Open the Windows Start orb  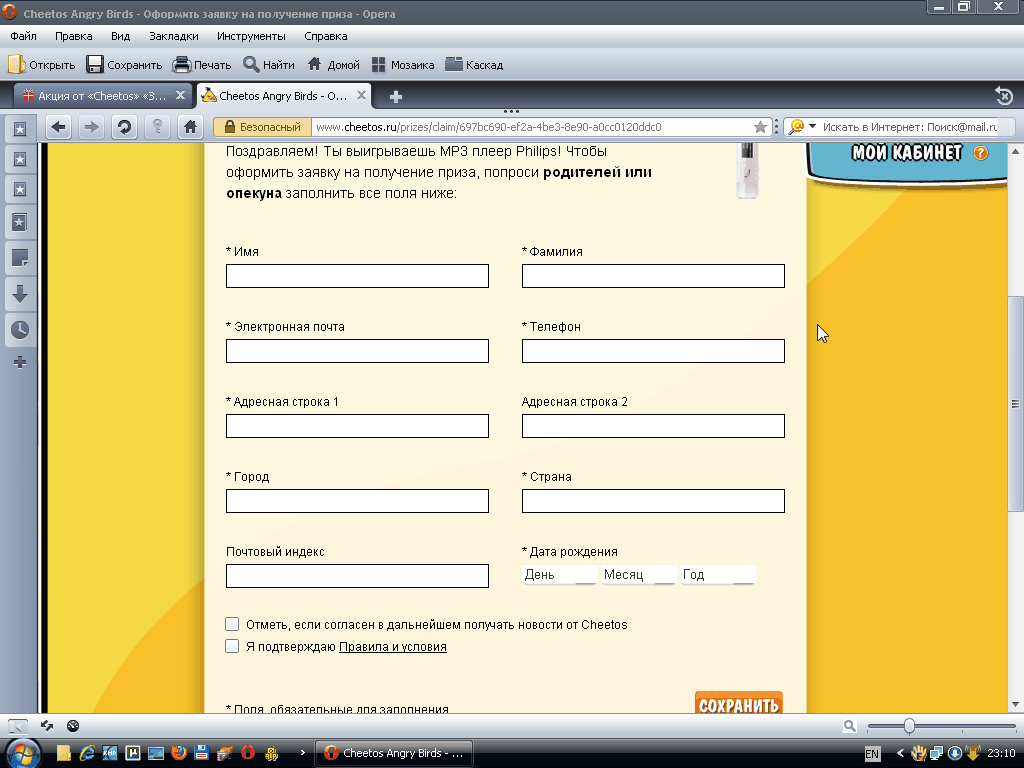[x=23, y=754]
